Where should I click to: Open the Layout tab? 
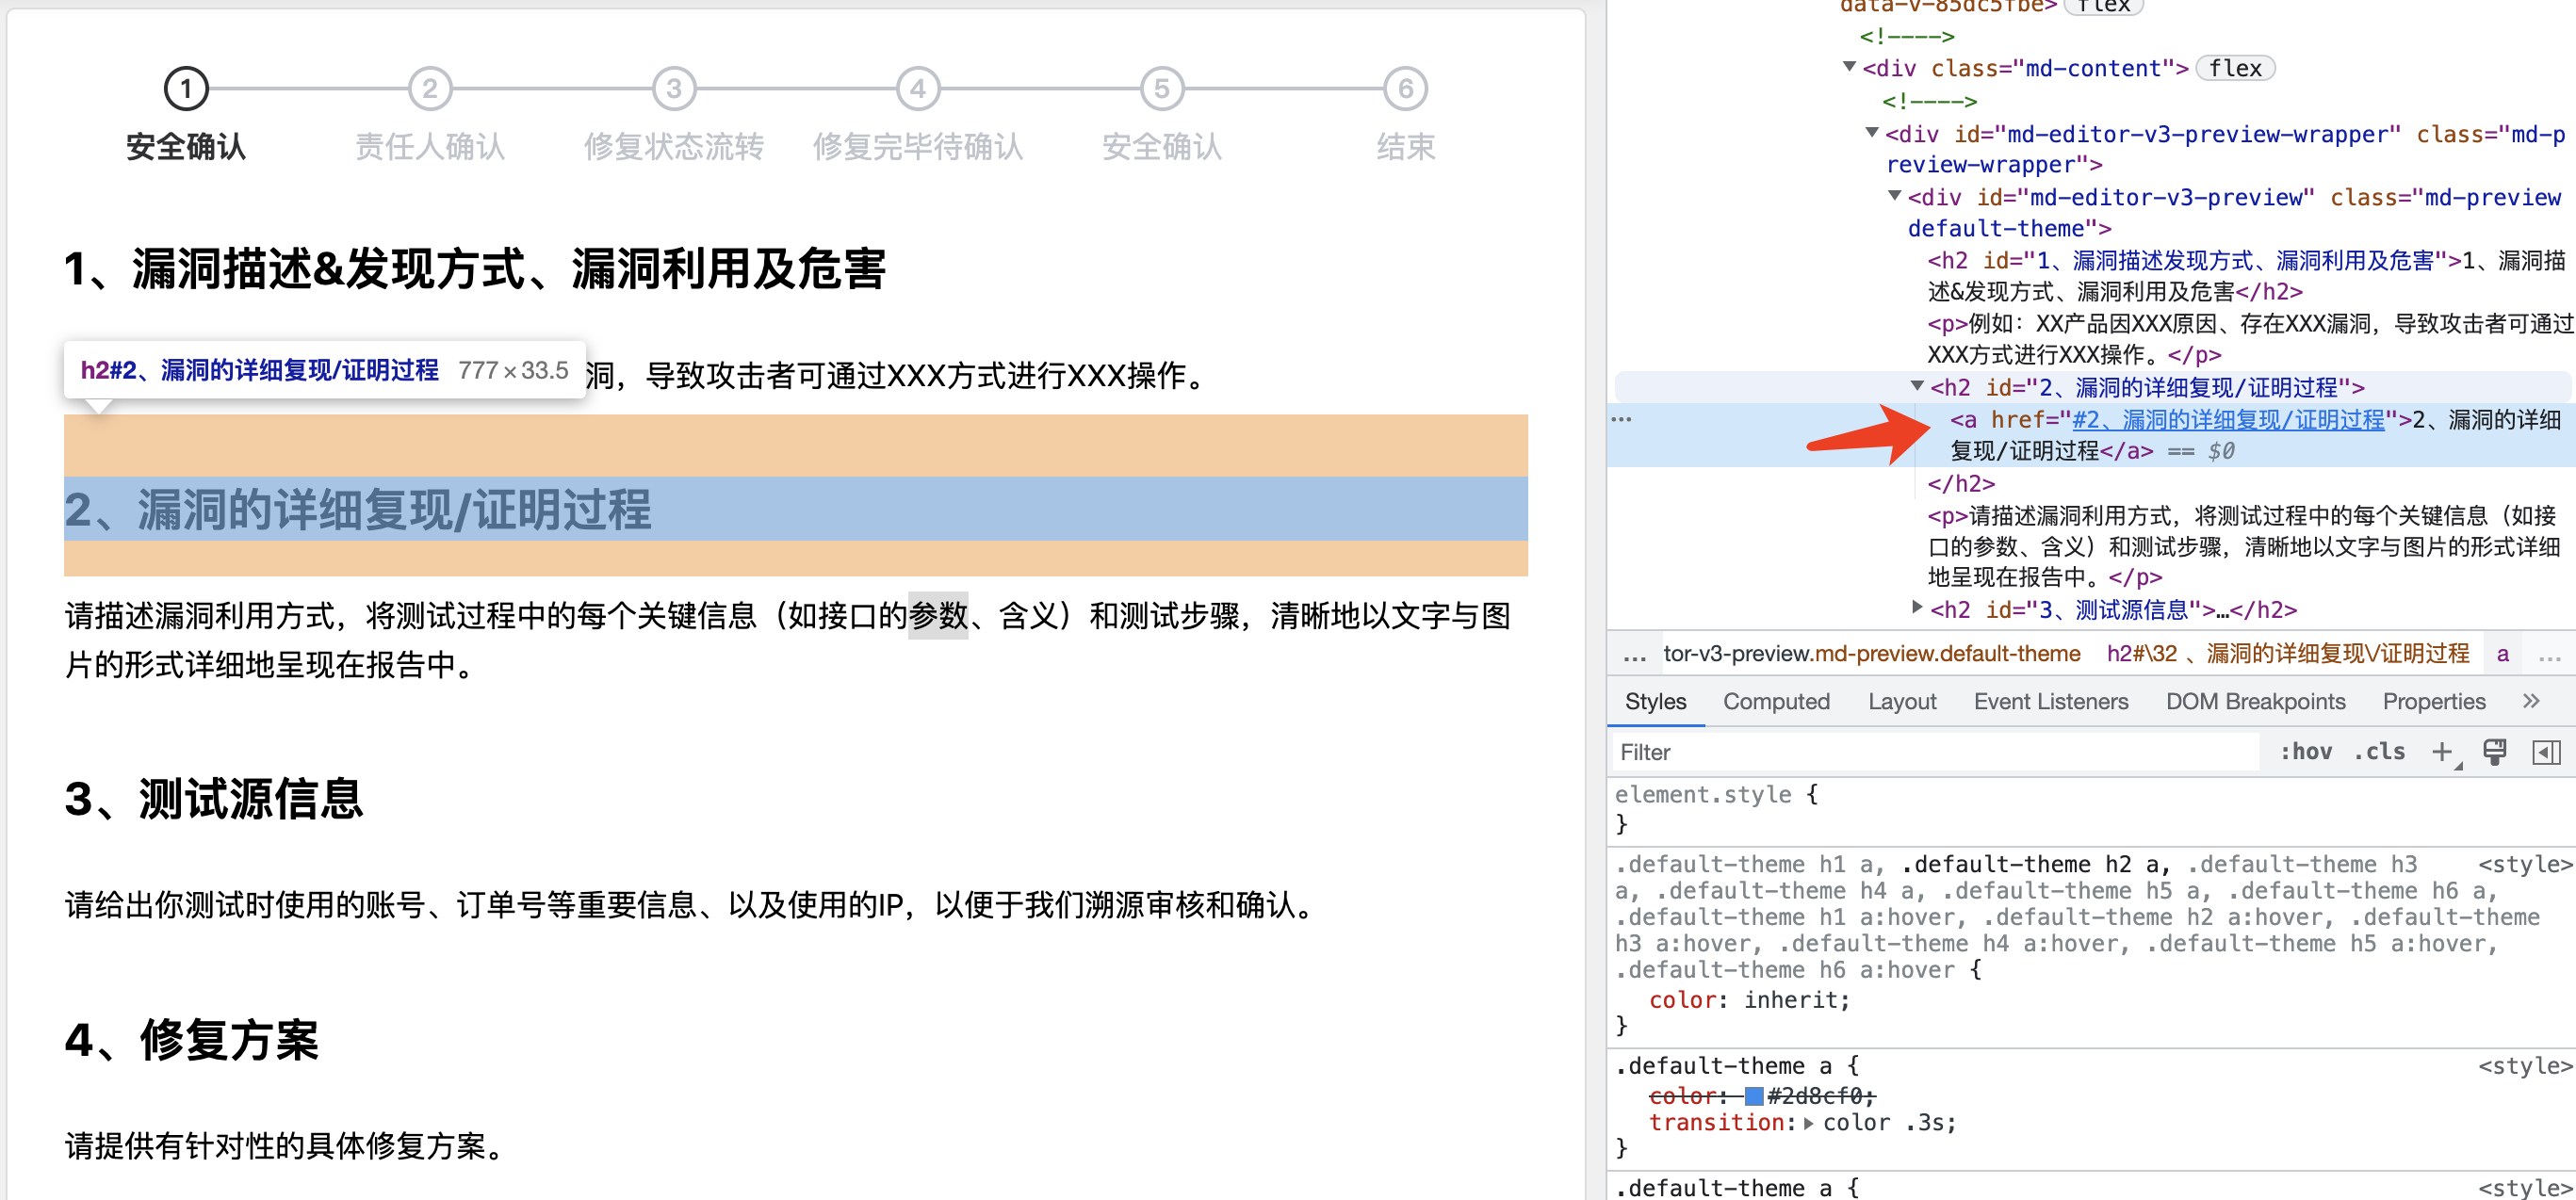pyautogui.click(x=1901, y=701)
